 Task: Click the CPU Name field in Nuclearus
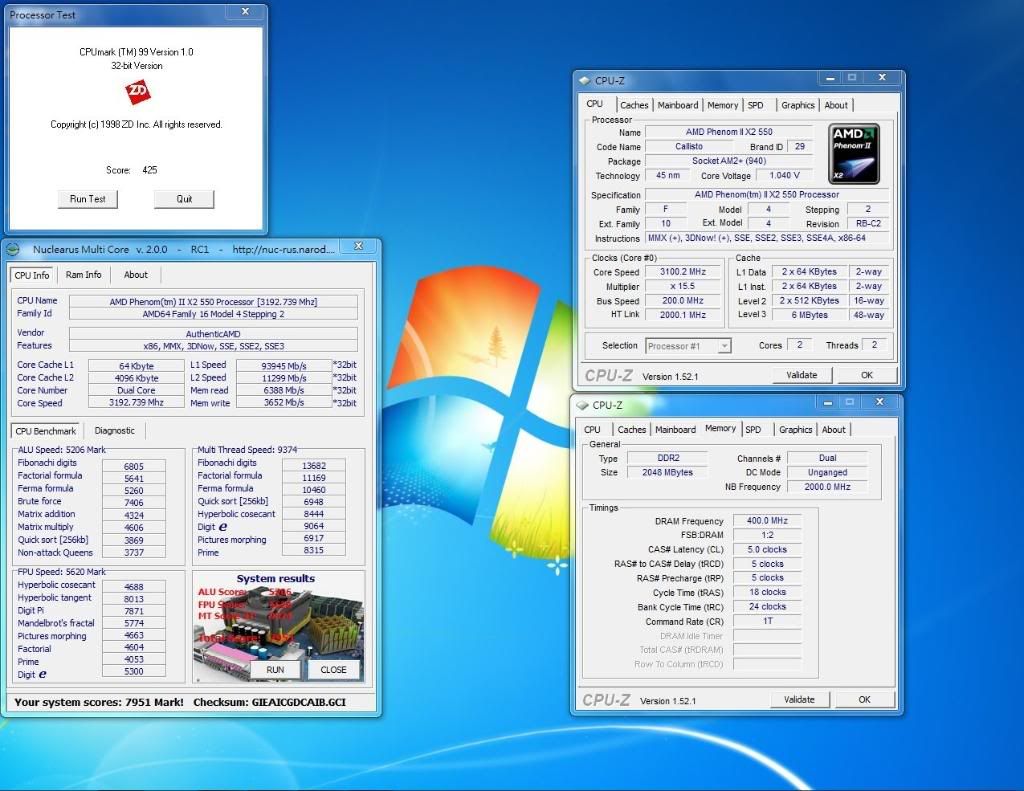pyautogui.click(x=214, y=302)
